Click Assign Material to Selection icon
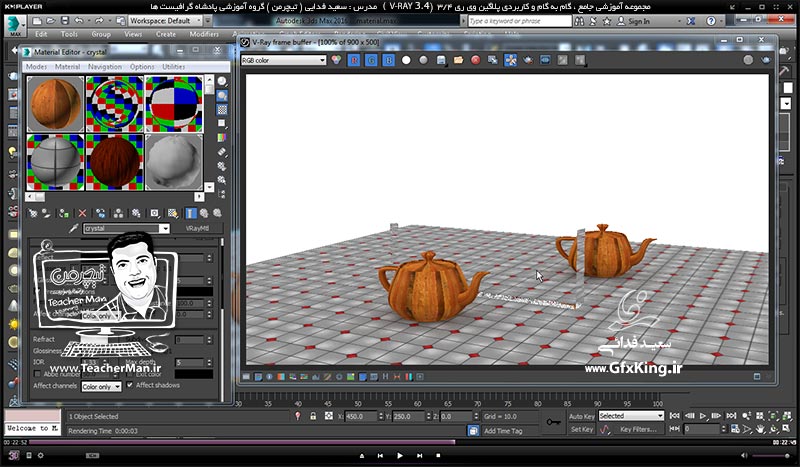This screenshot has height=467, width=800. click(x=64, y=213)
